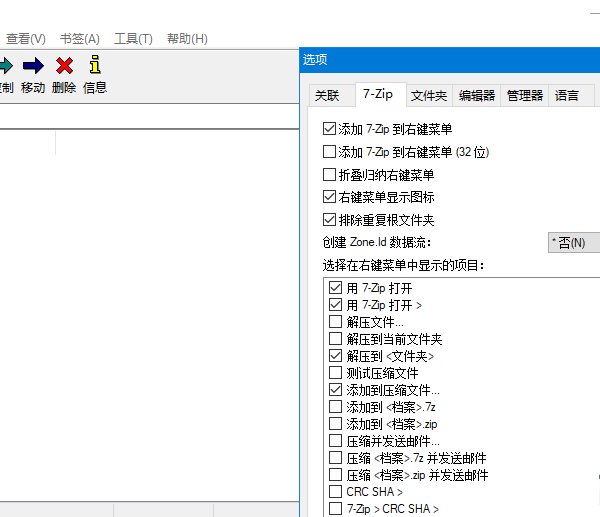Viewport: 600px width, 517px height.
Task: Open the 关联 tab
Action: 327,96
